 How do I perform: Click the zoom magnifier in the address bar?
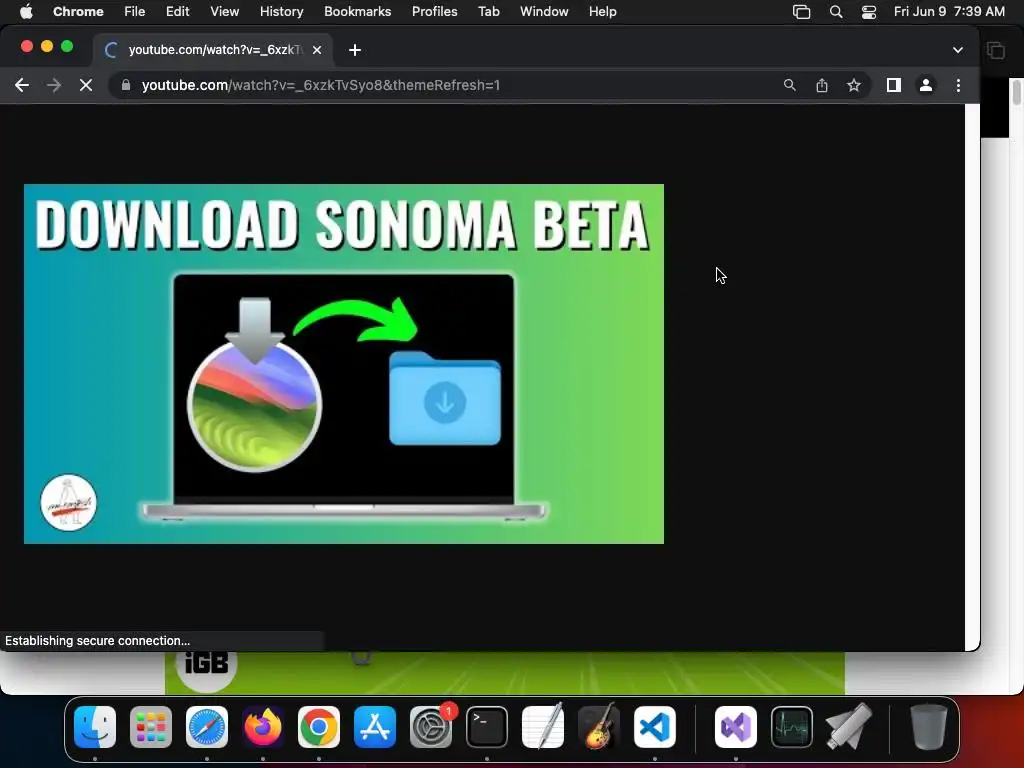pos(790,85)
